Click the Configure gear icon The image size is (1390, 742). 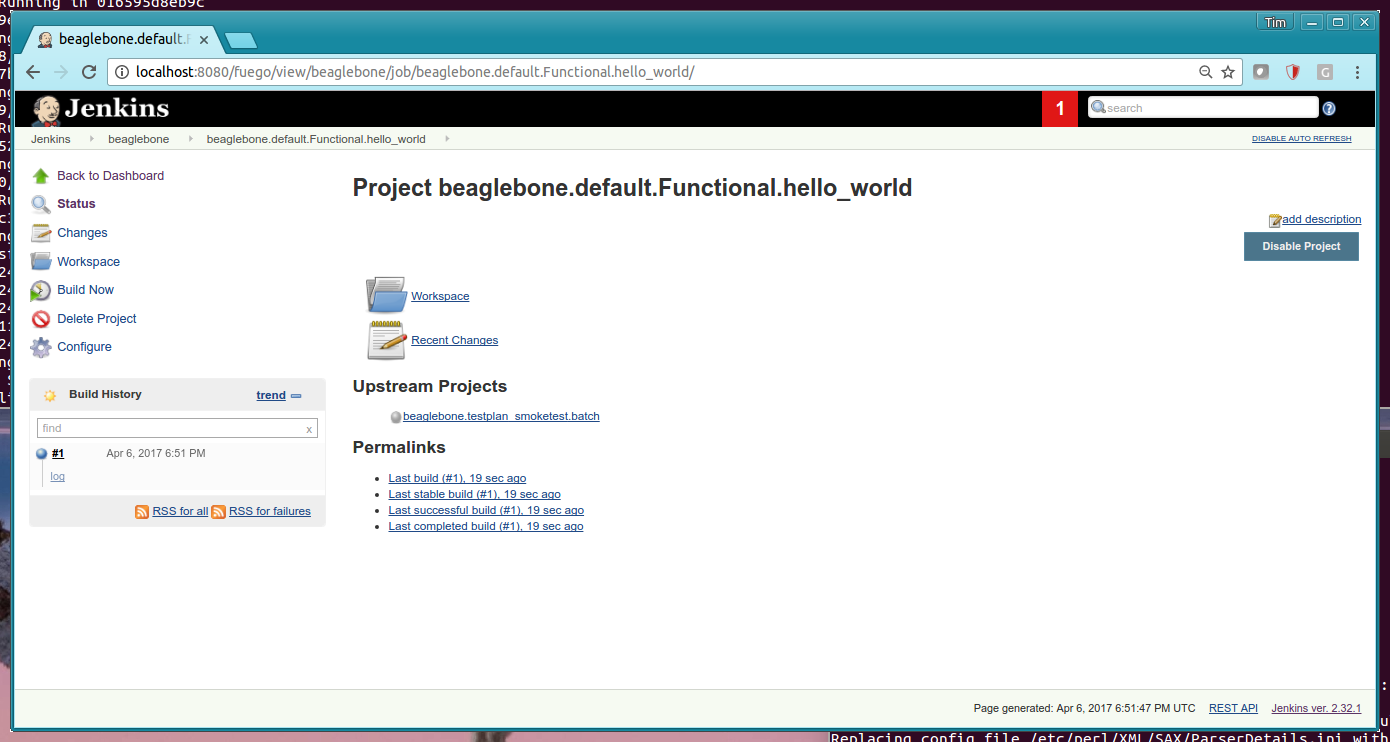pyautogui.click(x=41, y=347)
